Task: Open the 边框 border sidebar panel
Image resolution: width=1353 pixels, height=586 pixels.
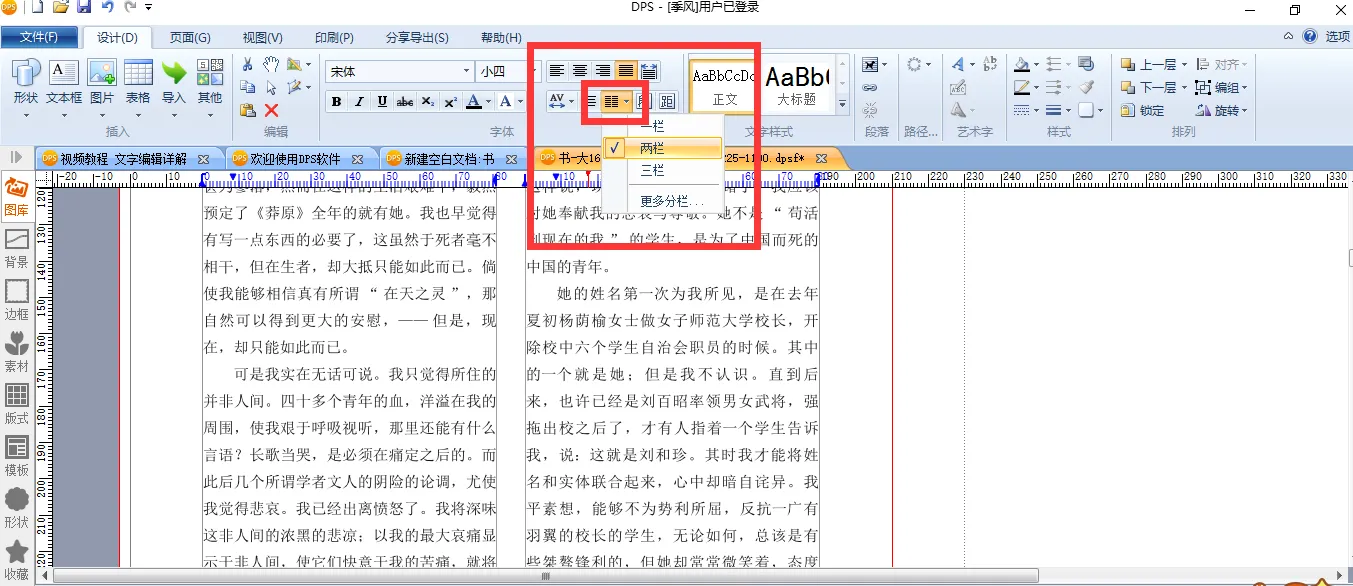Action: click(x=17, y=300)
